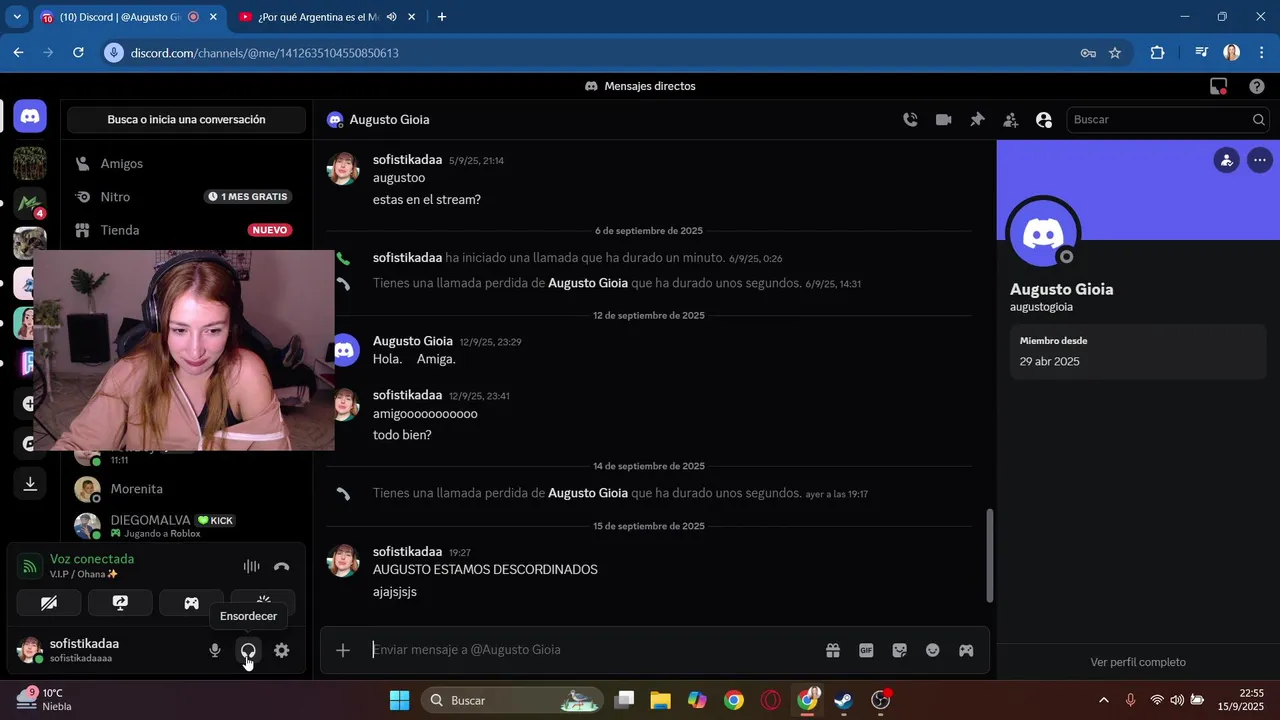Open Discord help question mark icon

[1257, 87]
